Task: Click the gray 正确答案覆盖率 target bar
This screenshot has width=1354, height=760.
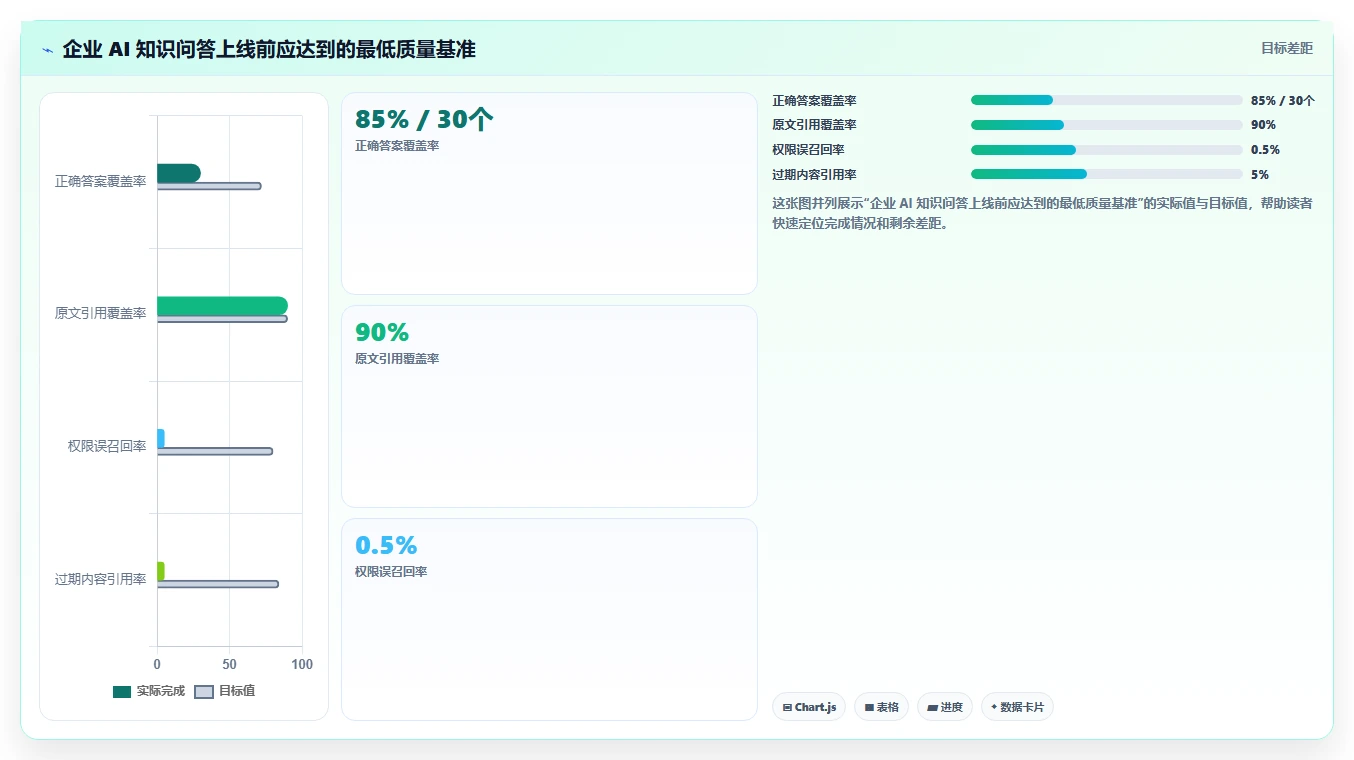Action: click(209, 186)
